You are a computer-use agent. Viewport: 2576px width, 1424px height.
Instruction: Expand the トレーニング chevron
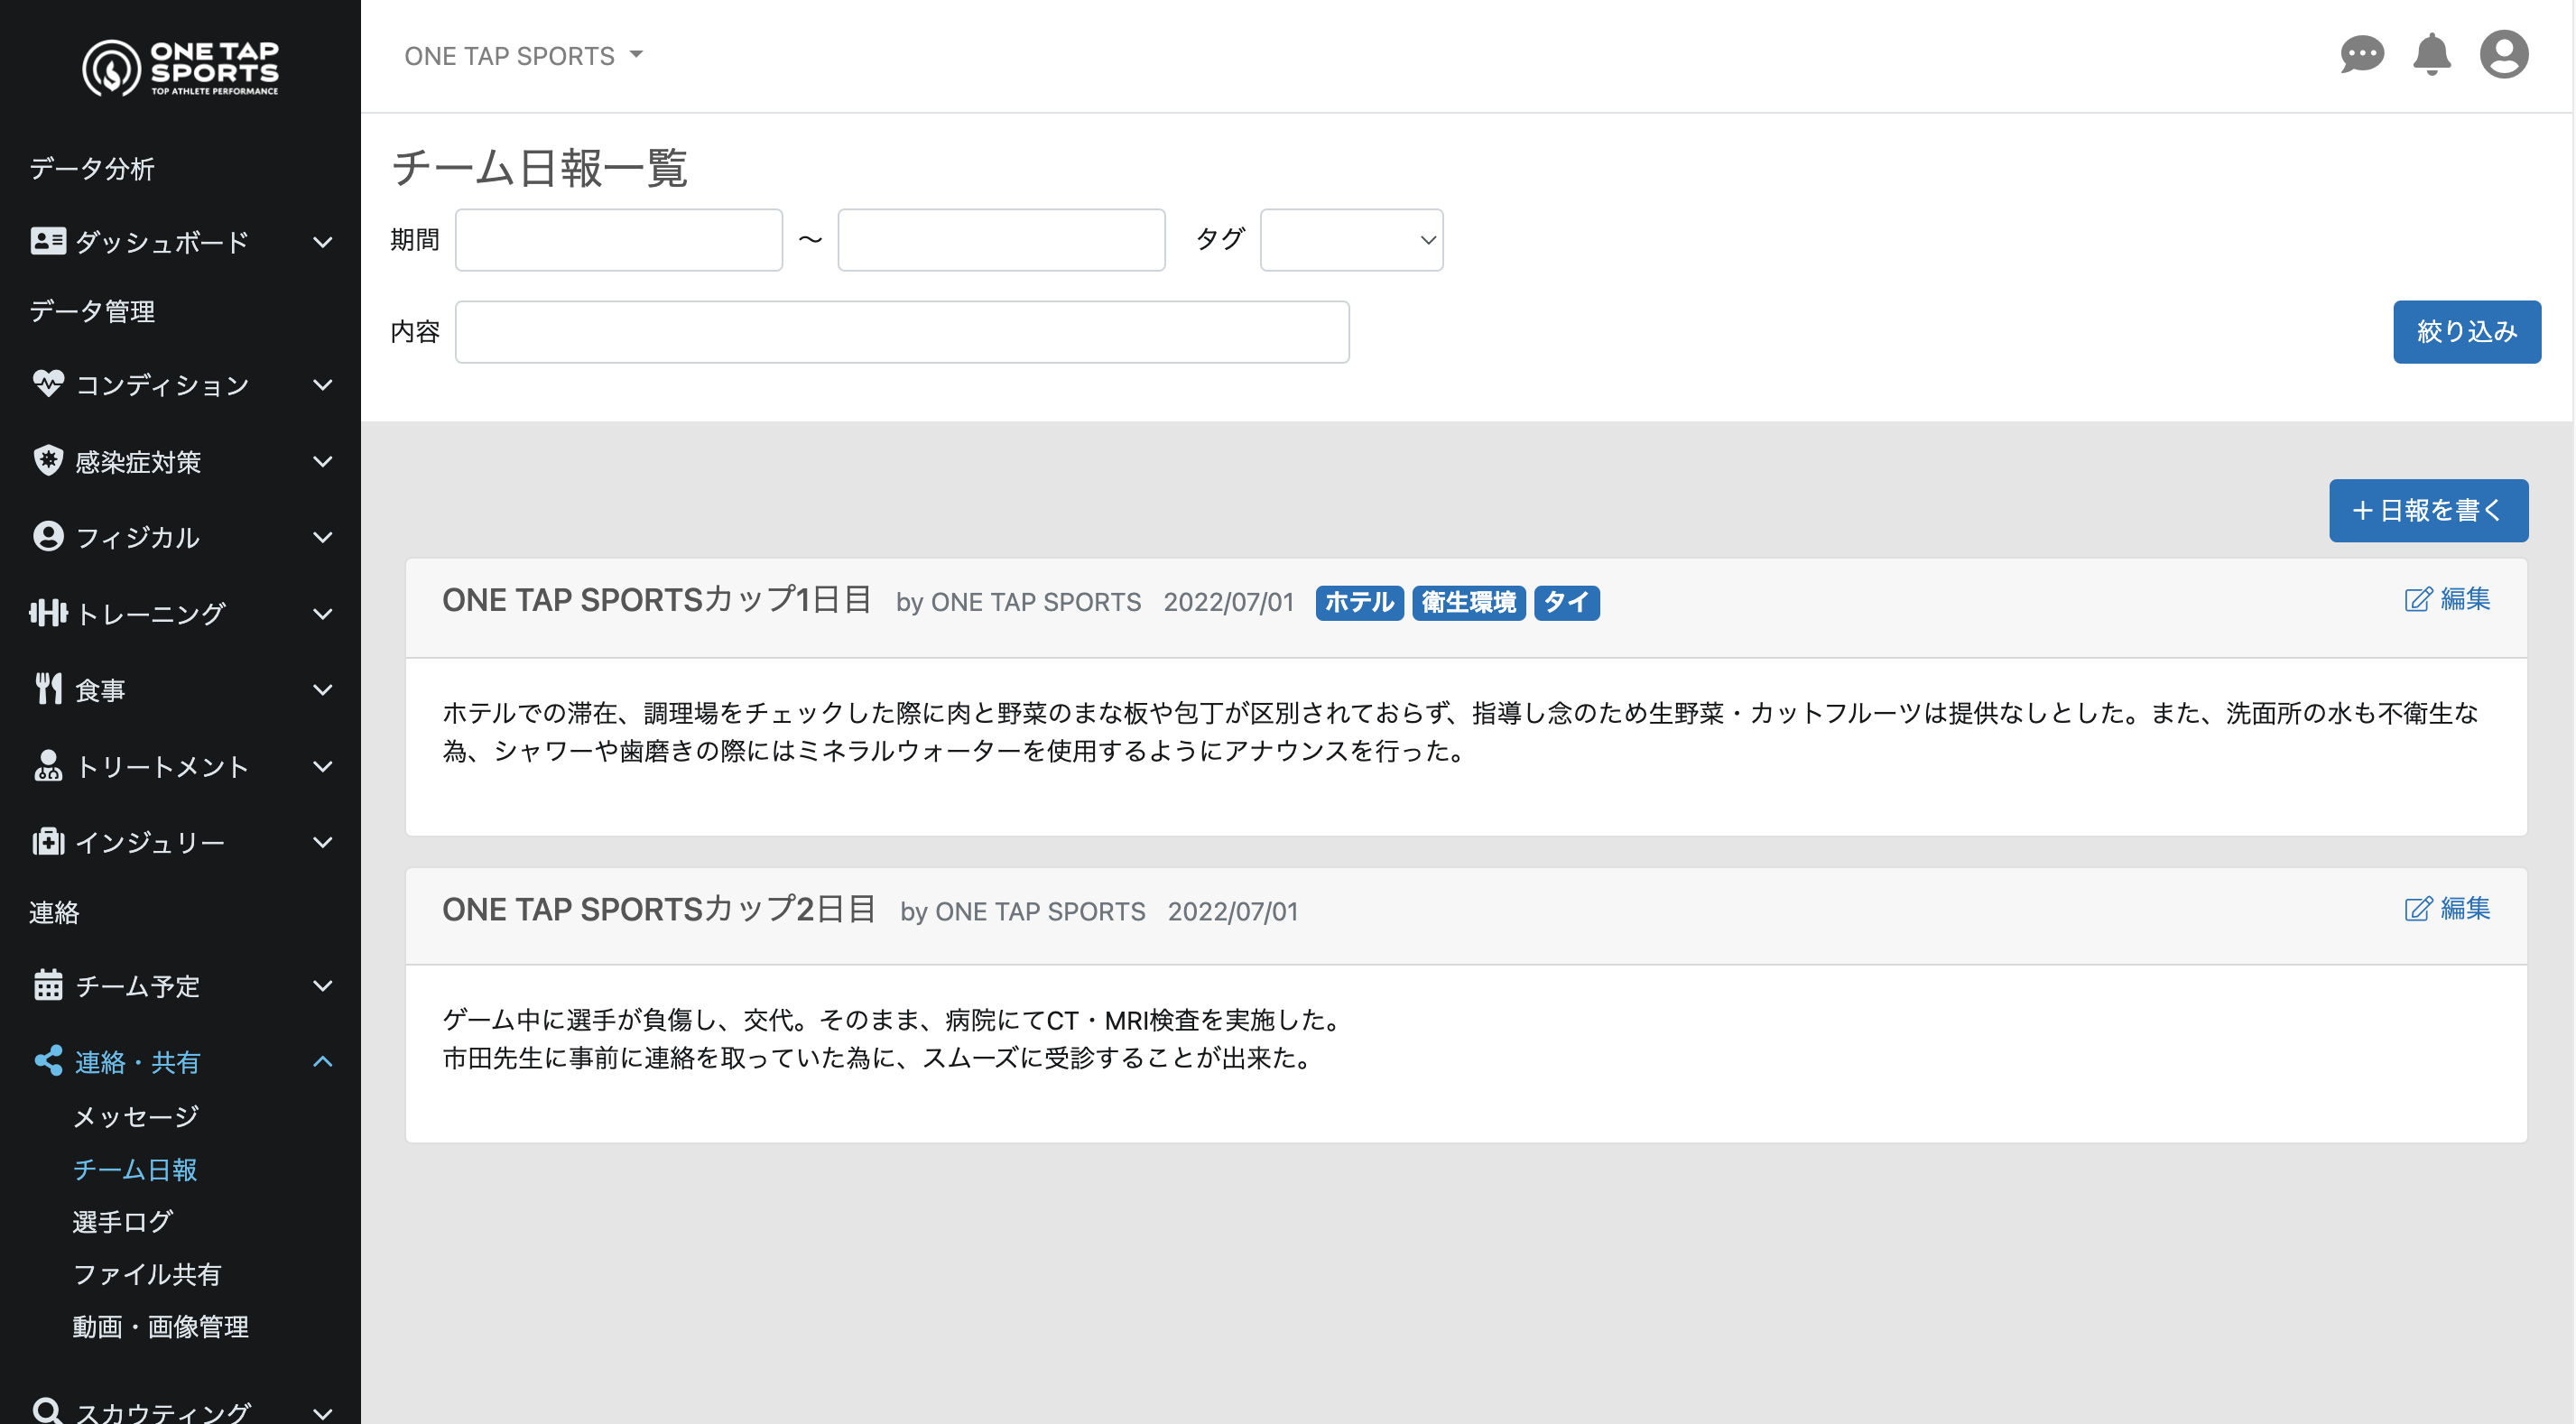click(323, 614)
